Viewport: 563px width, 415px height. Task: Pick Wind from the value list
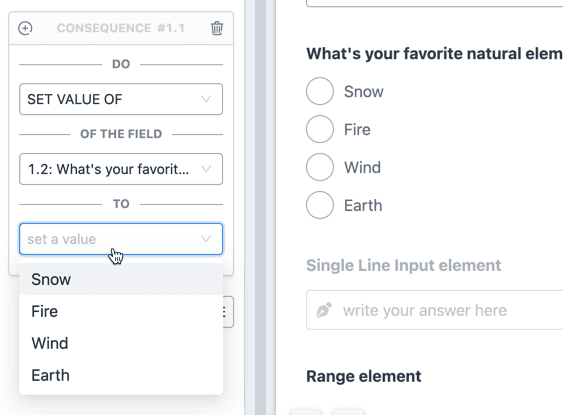(121, 343)
